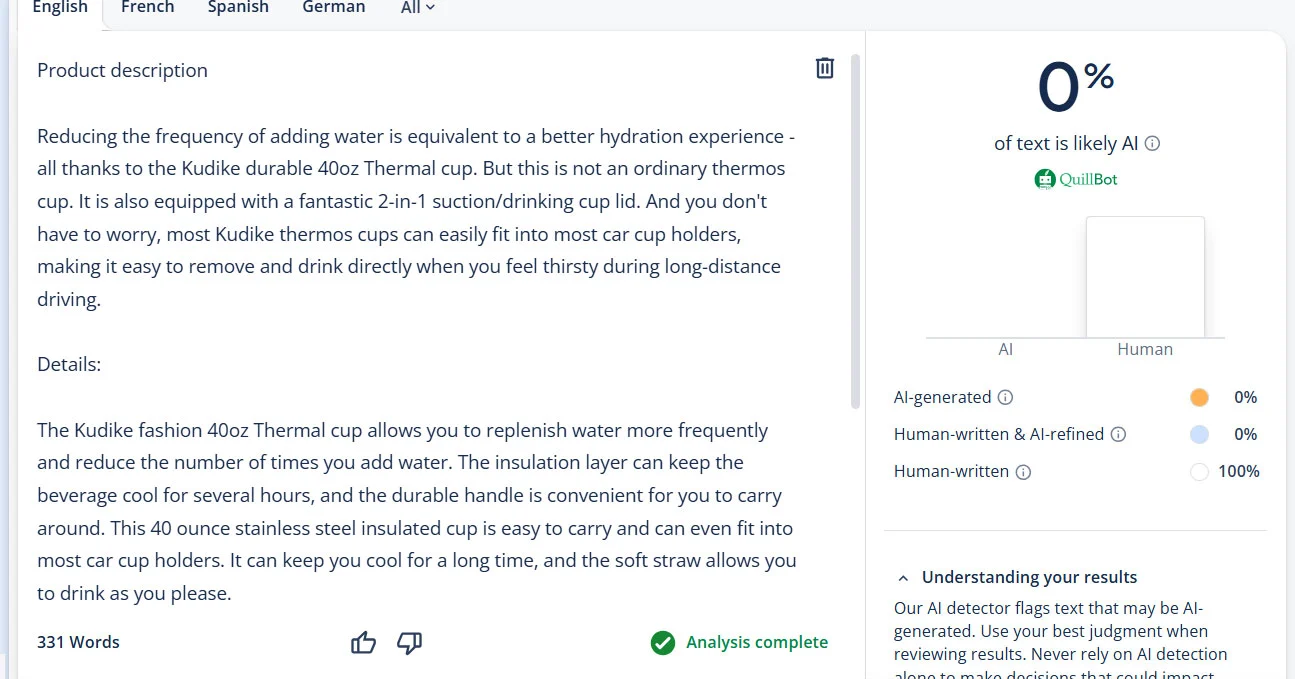This screenshot has height=679, width=1295.
Task: Click the green Analysis complete checkmark
Action: point(662,643)
